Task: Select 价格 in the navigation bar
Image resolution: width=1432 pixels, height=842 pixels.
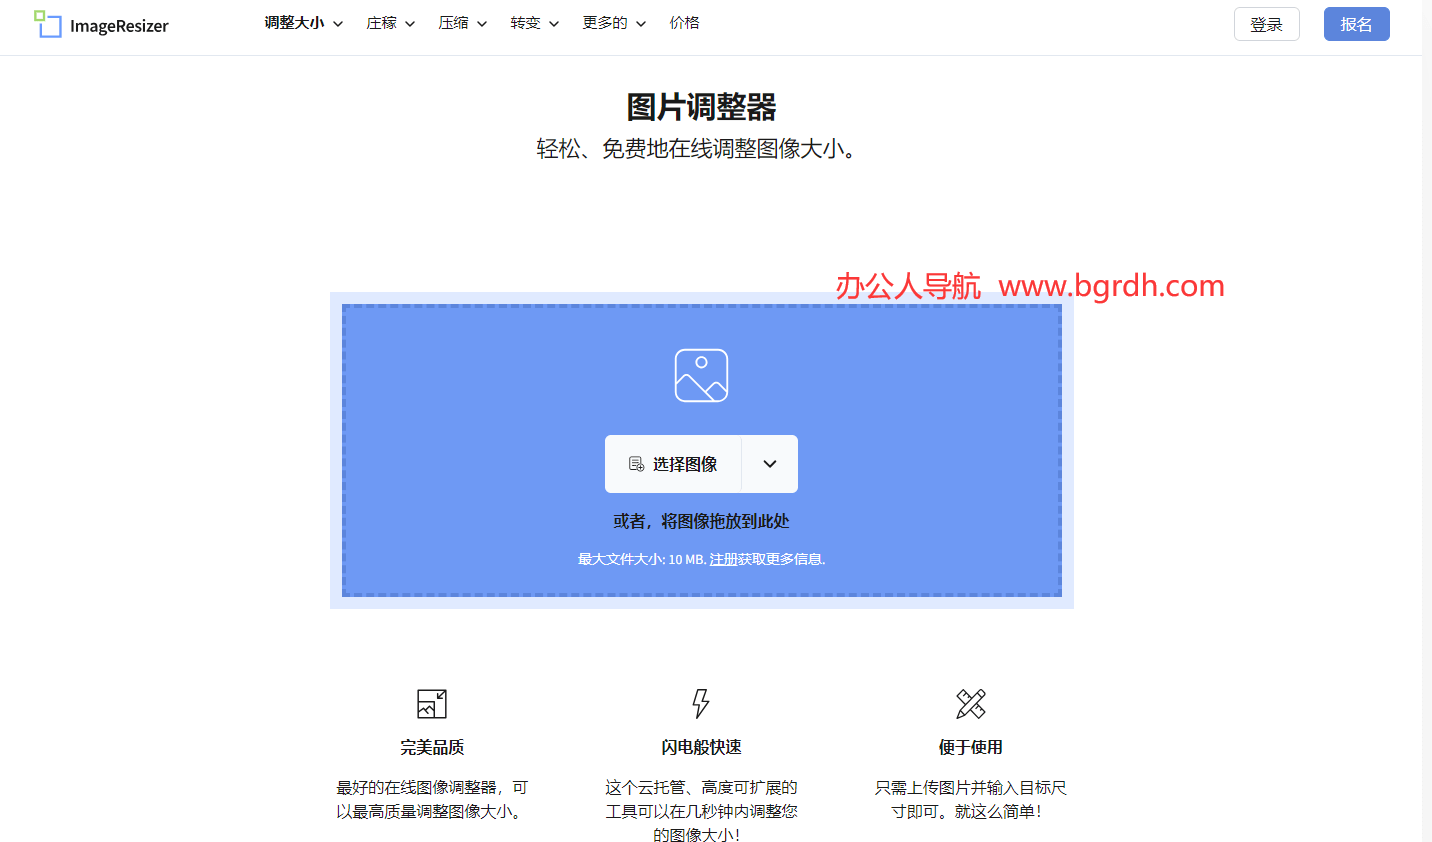Action: [685, 22]
